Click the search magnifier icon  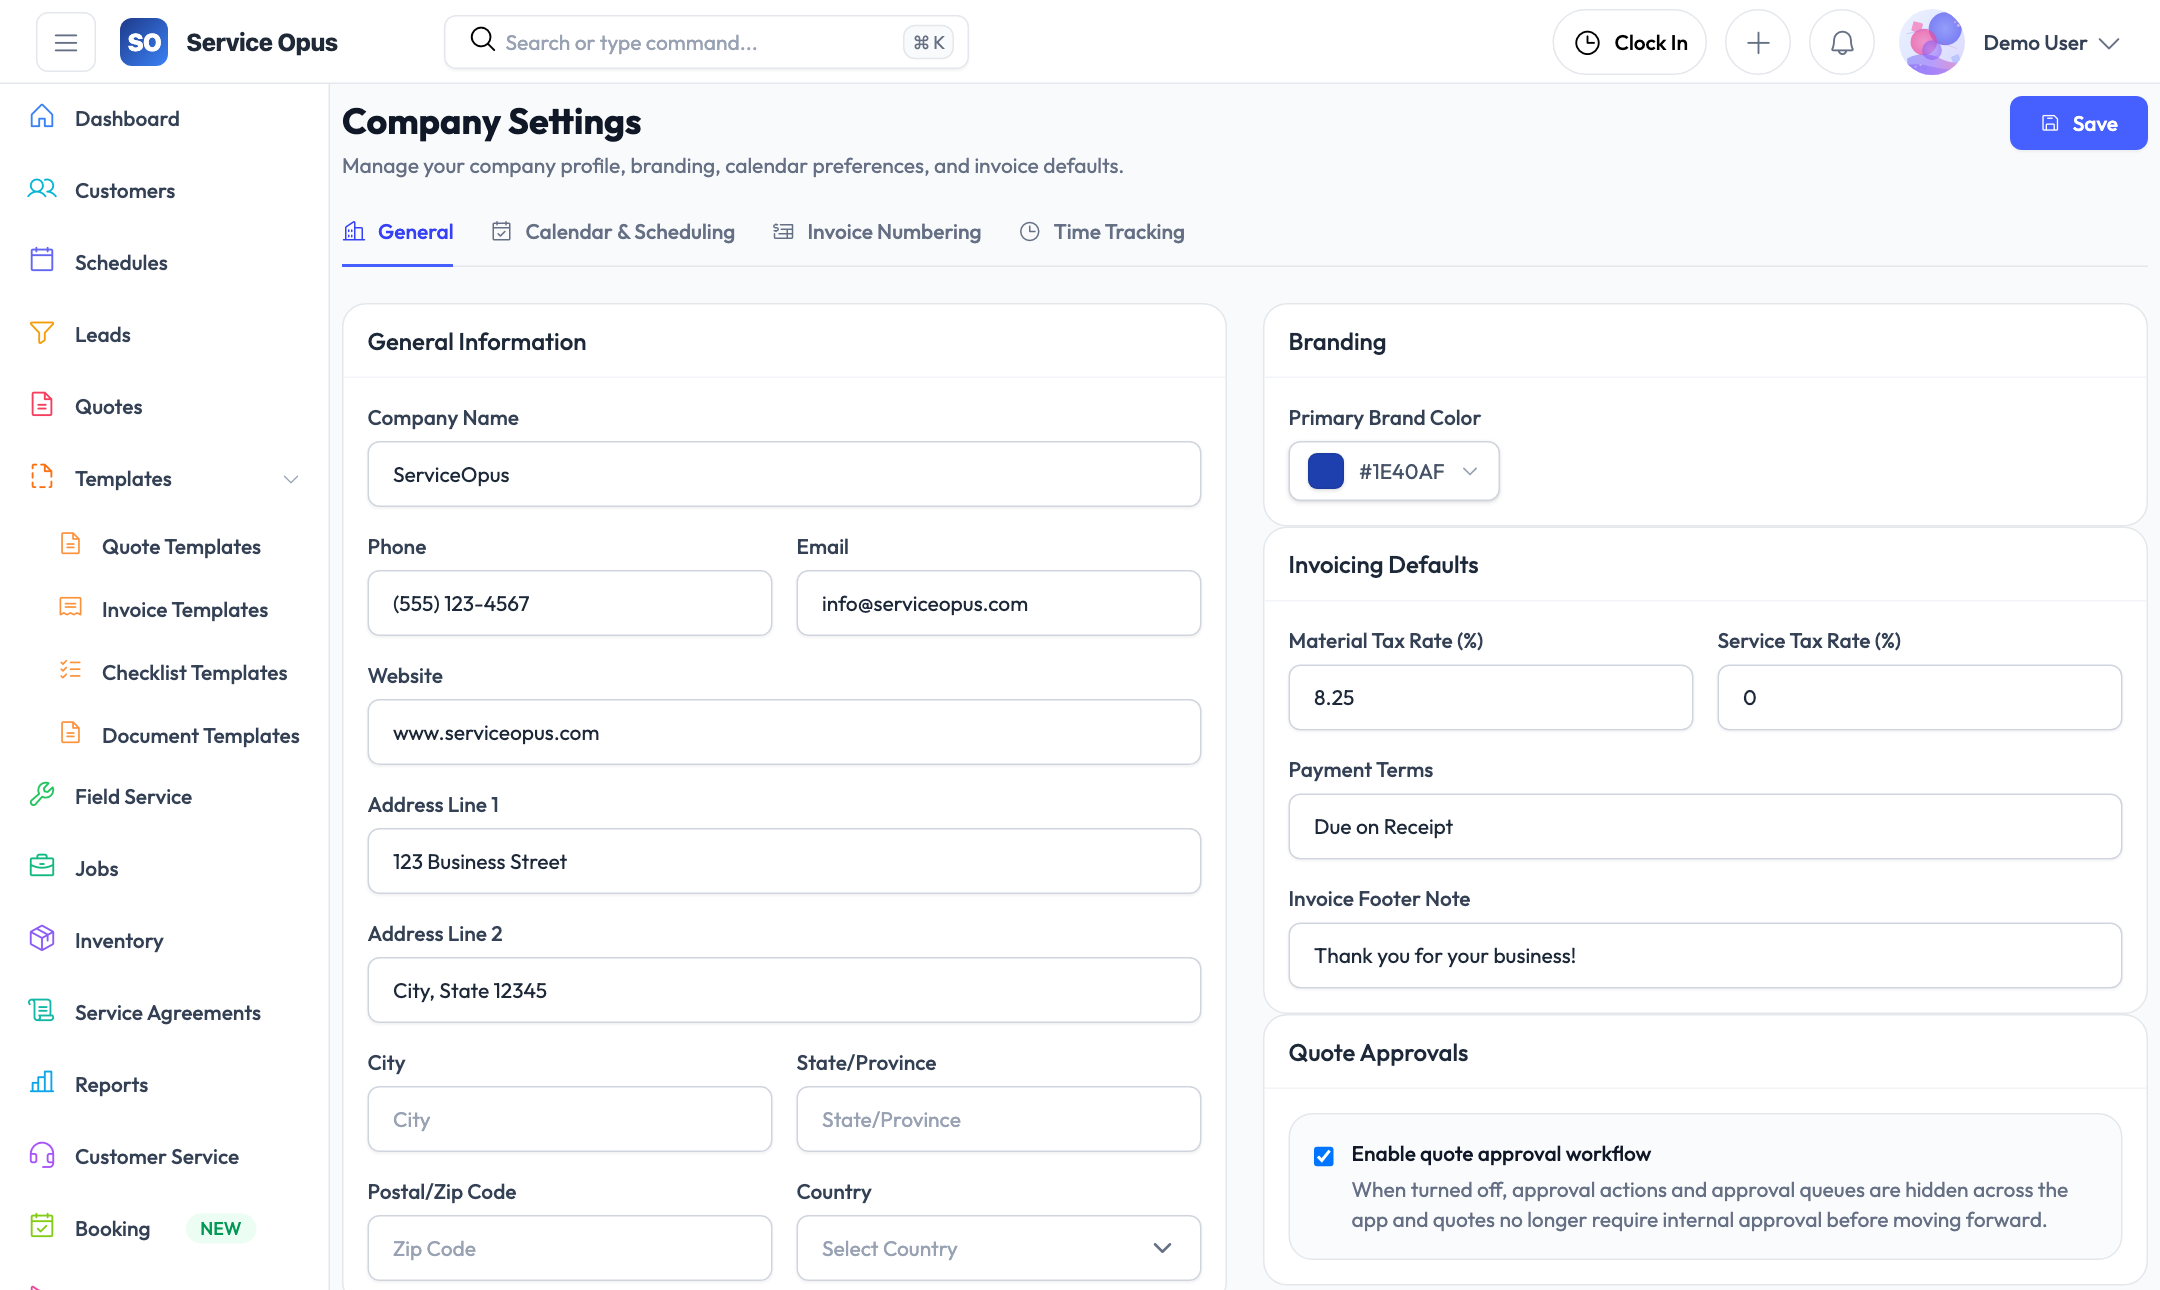coord(482,39)
